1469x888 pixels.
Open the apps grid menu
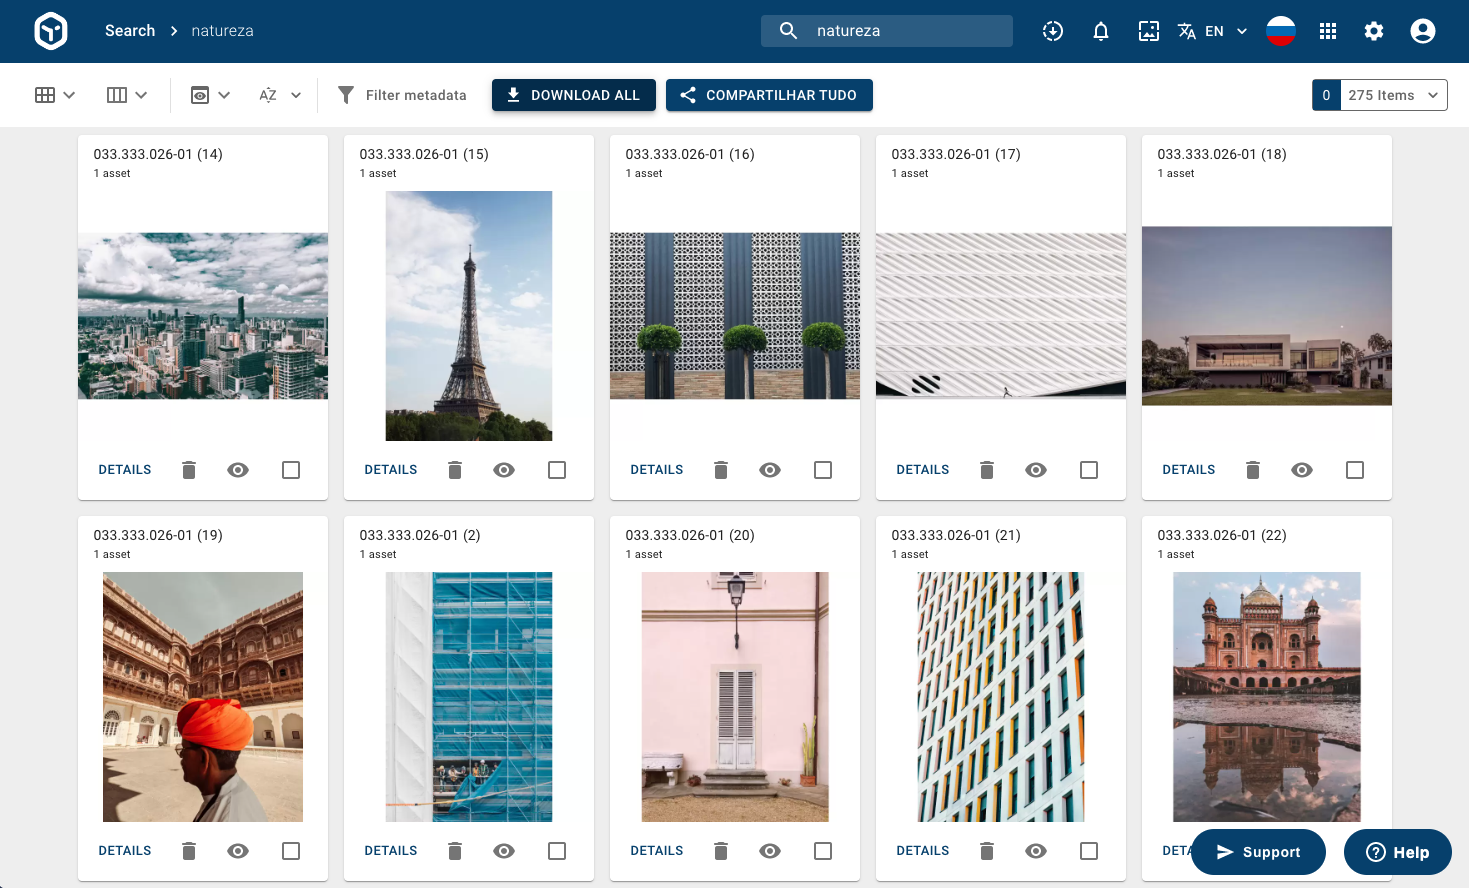[1328, 31]
